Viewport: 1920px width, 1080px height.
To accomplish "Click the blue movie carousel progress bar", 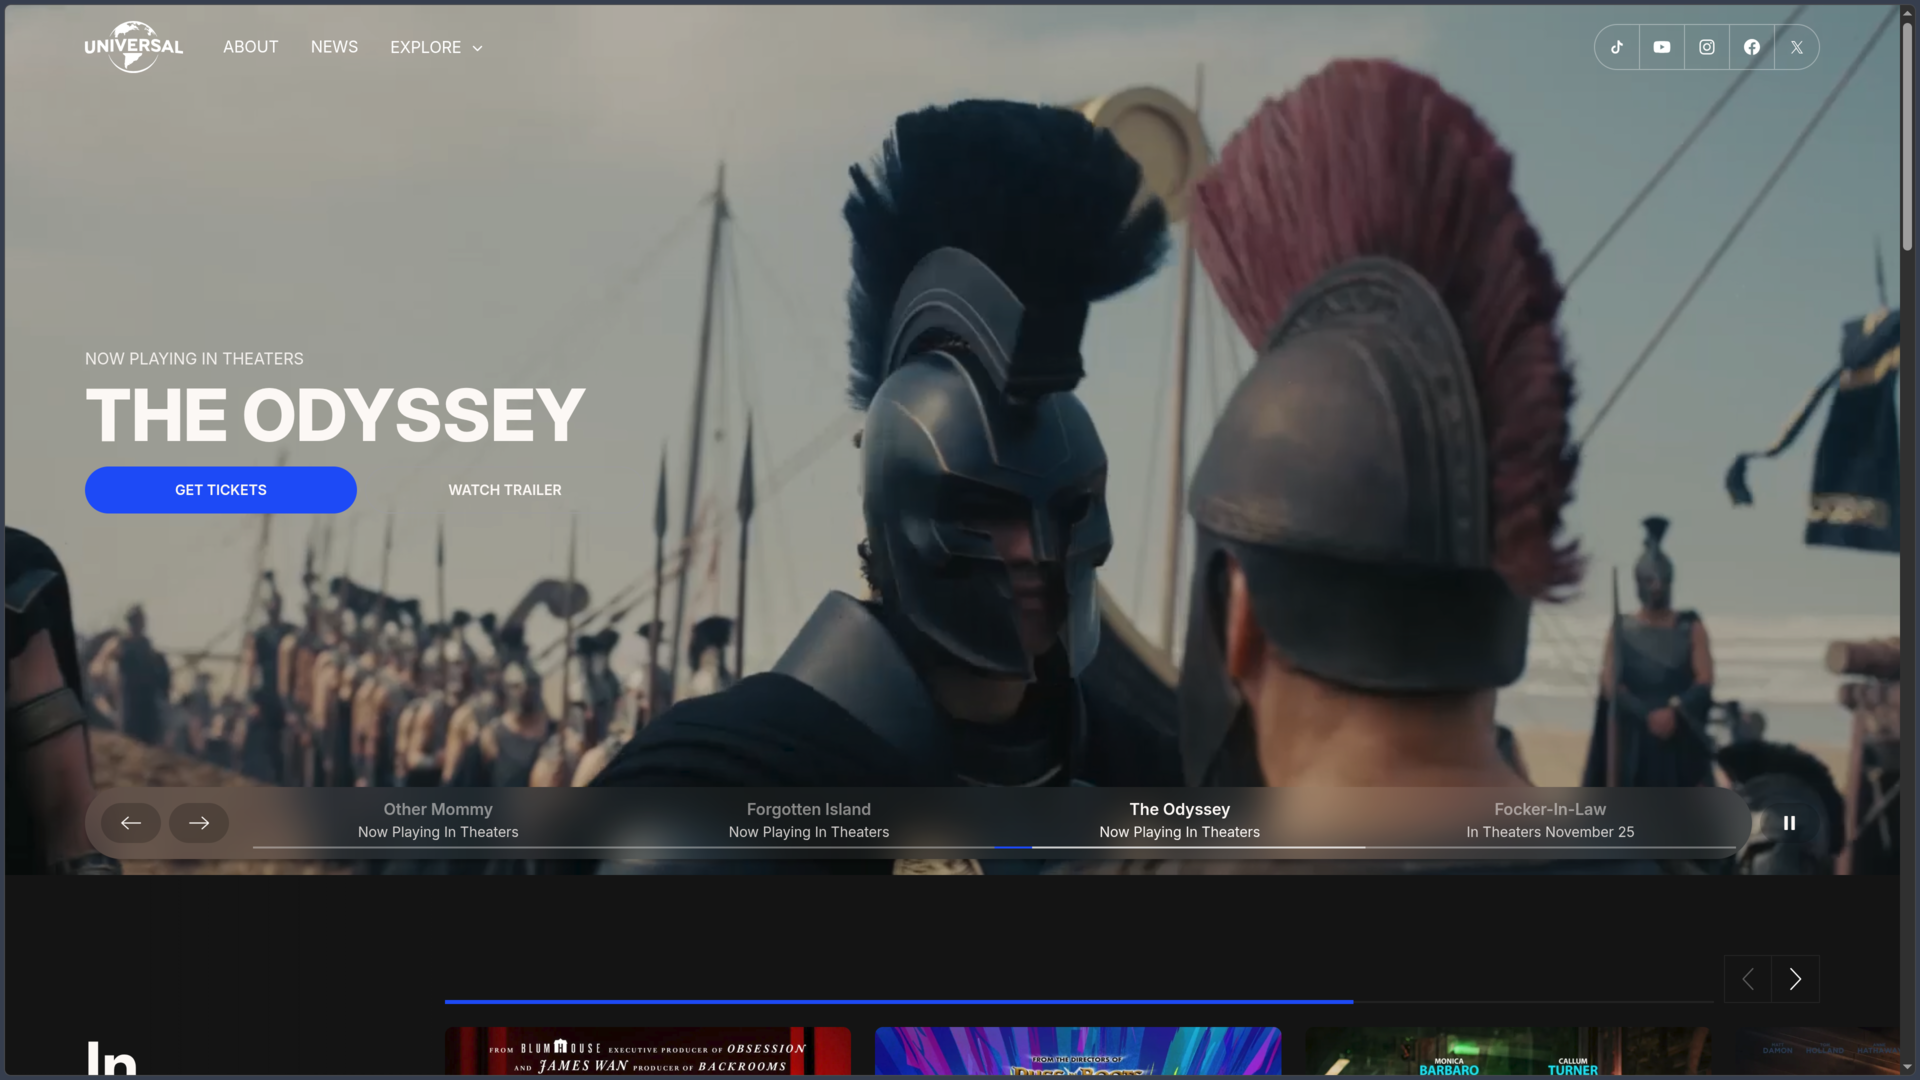I will (x=899, y=1001).
